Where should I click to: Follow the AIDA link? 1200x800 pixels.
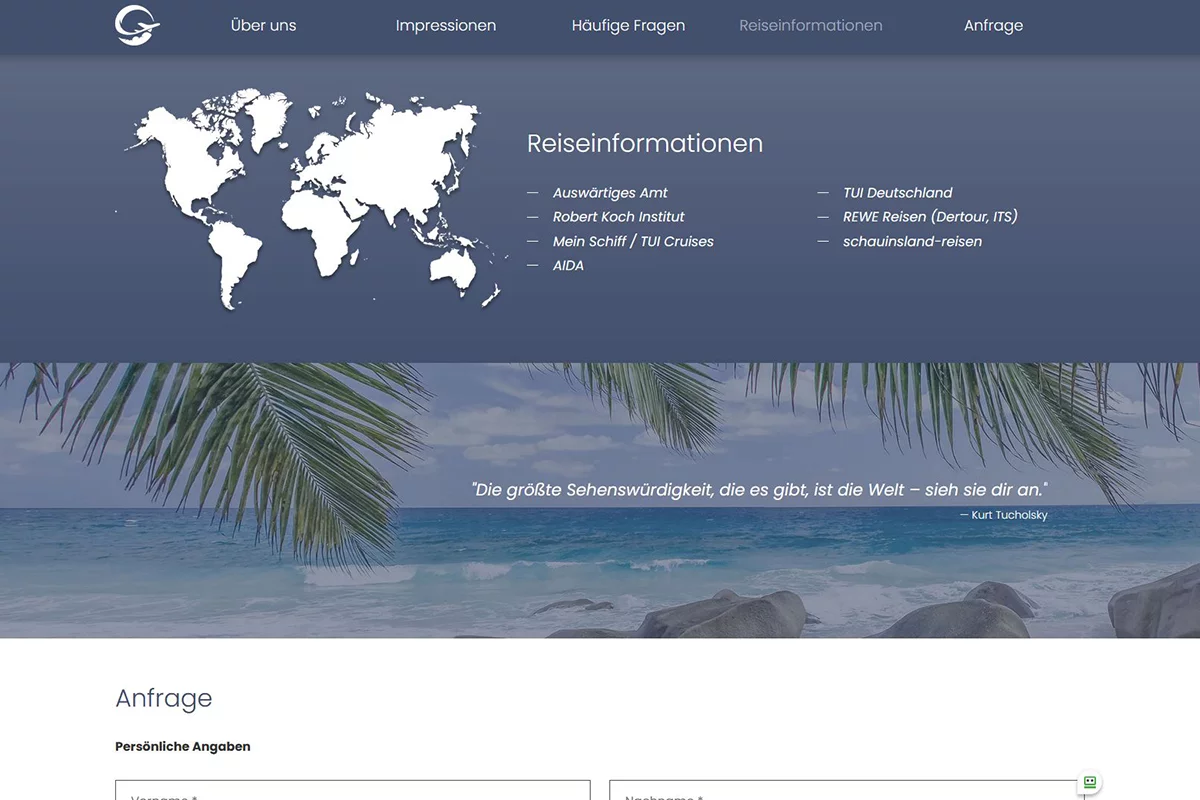pos(568,265)
